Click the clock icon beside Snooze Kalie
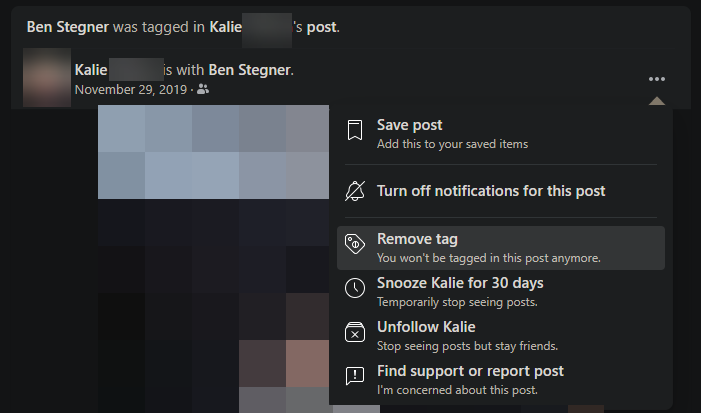The width and height of the screenshot is (701, 413). [x=355, y=290]
